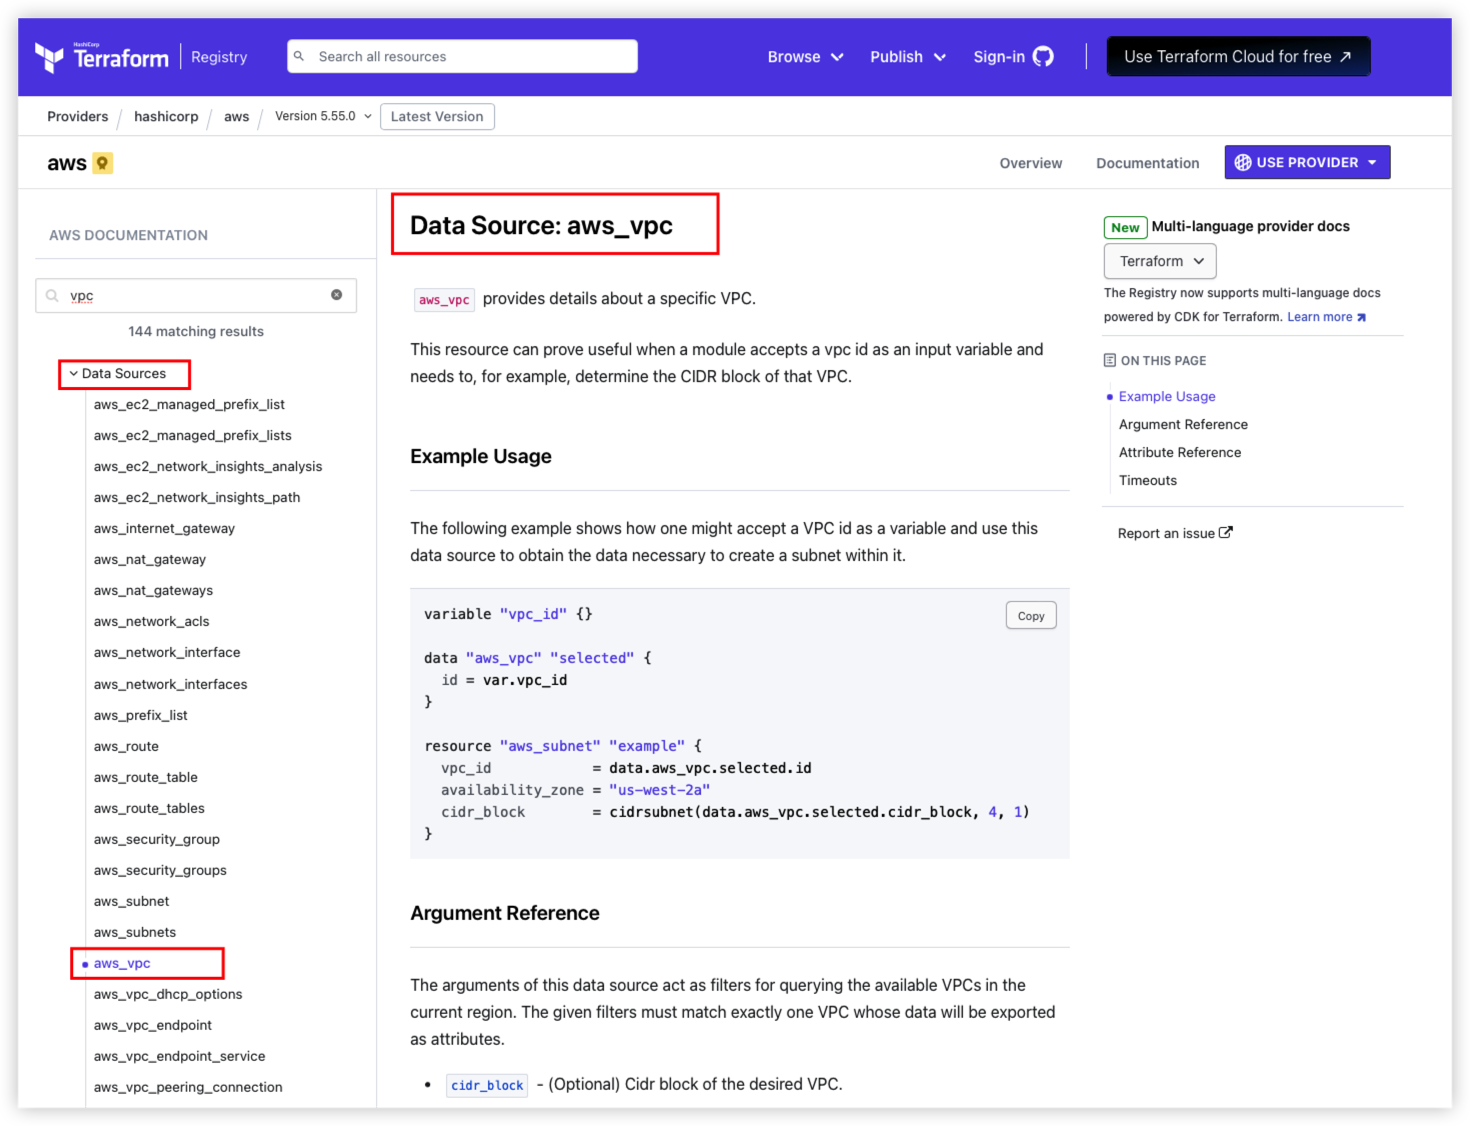1470x1126 pixels.
Task: Copy the example code snippet
Action: coord(1030,616)
